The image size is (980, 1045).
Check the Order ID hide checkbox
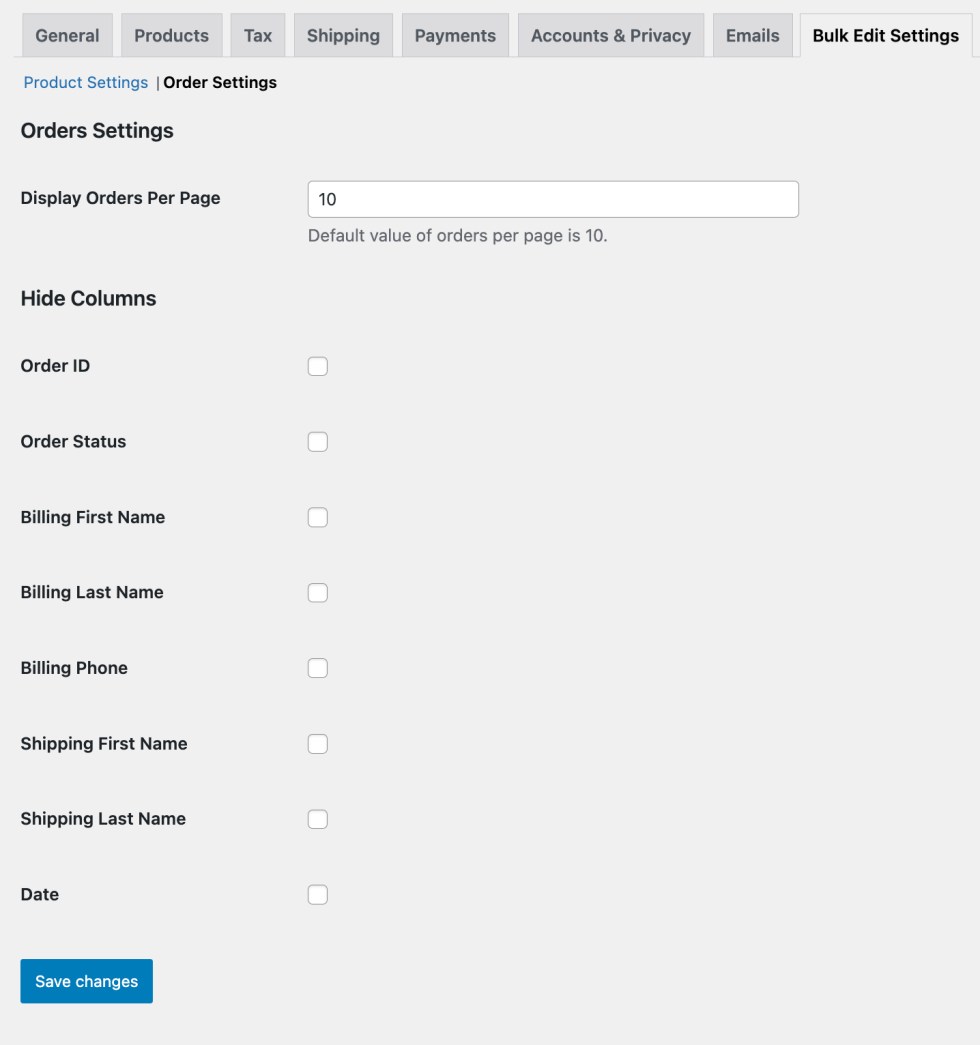point(318,366)
